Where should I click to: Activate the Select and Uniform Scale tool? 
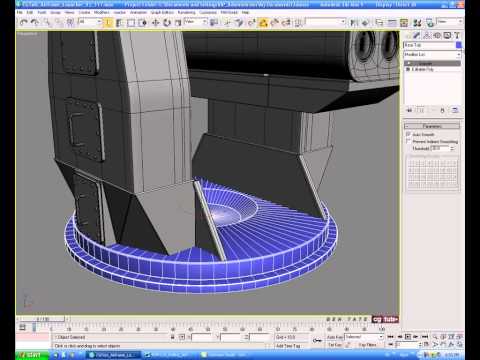pos(178,23)
